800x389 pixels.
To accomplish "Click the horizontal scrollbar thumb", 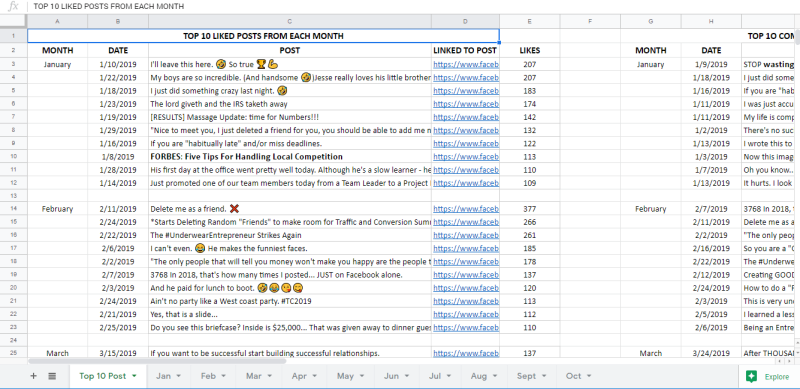I will [157, 361].
